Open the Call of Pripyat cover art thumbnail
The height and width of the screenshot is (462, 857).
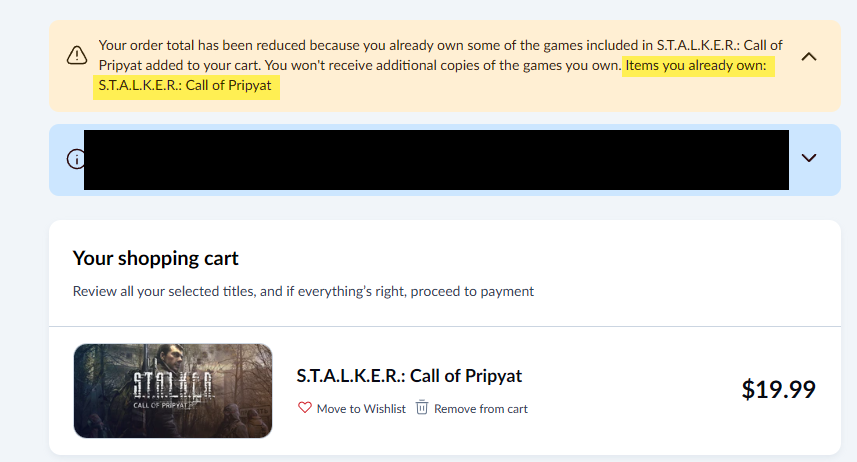173,390
